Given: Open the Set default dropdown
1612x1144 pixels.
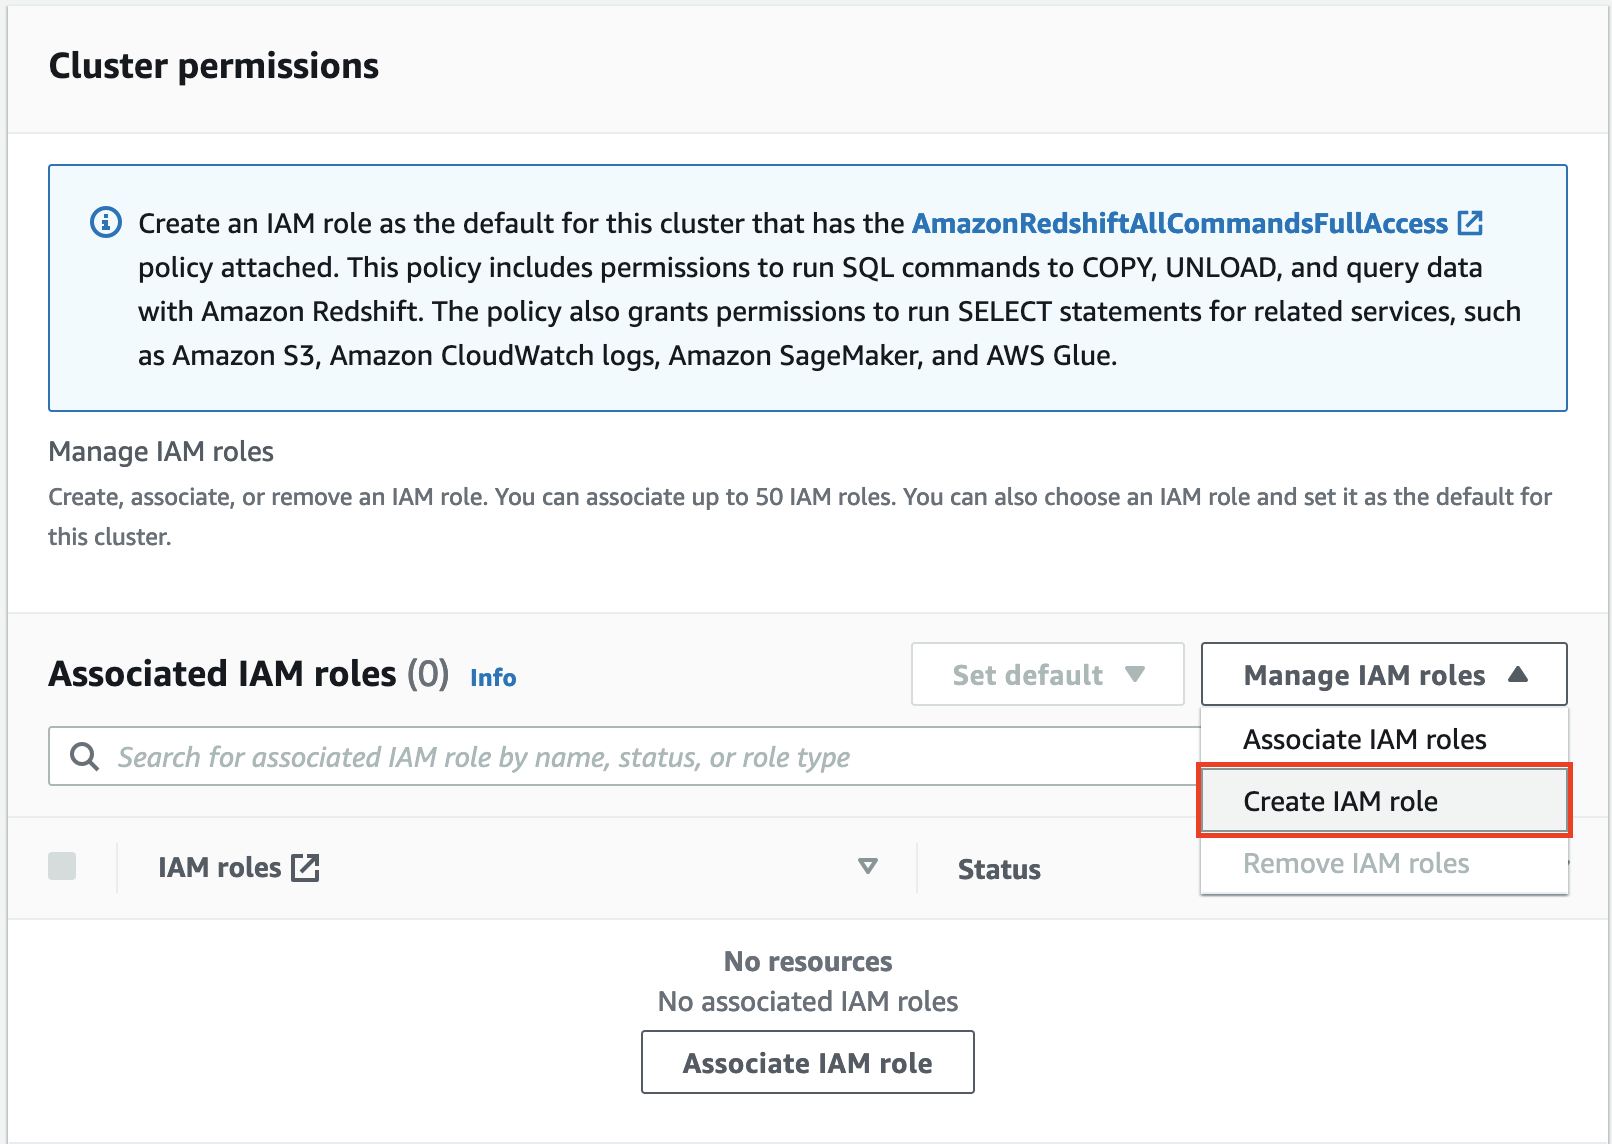Looking at the screenshot, I should point(1047,675).
